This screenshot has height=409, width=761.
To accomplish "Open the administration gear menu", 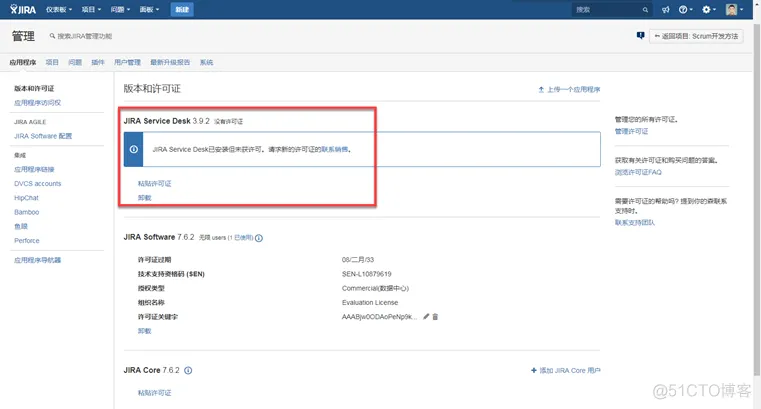I will tap(709, 9).
